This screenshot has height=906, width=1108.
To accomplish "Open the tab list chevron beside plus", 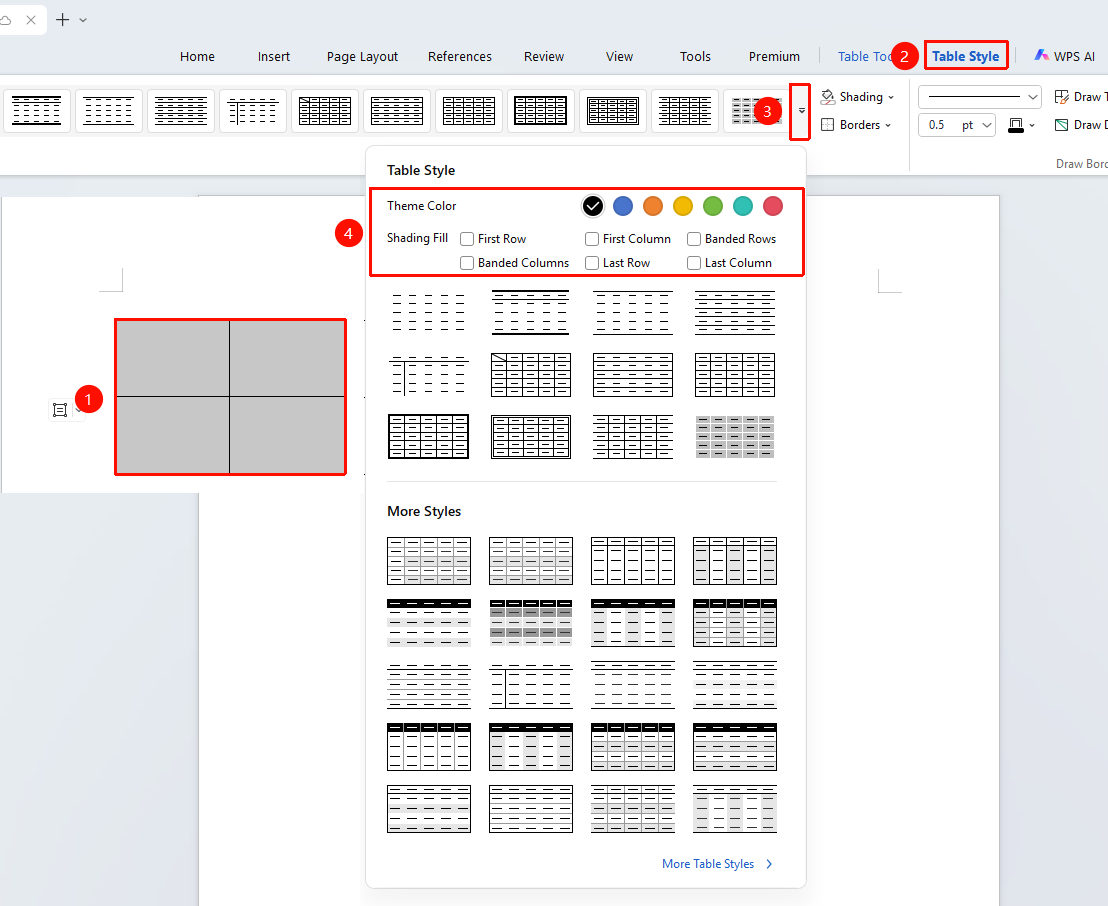I will pos(83,20).
